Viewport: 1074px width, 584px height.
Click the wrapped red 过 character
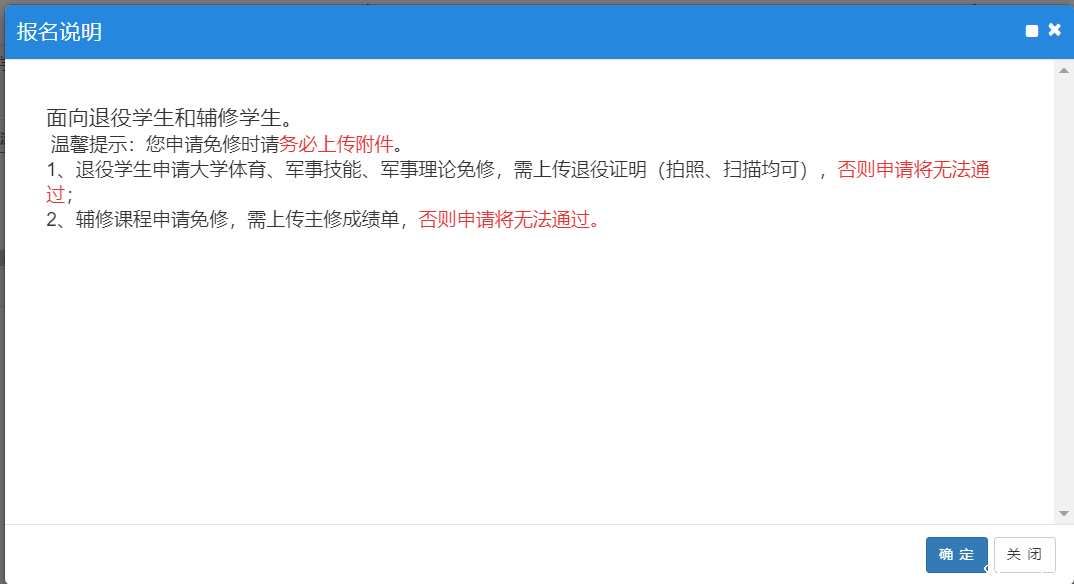[x=56, y=195]
